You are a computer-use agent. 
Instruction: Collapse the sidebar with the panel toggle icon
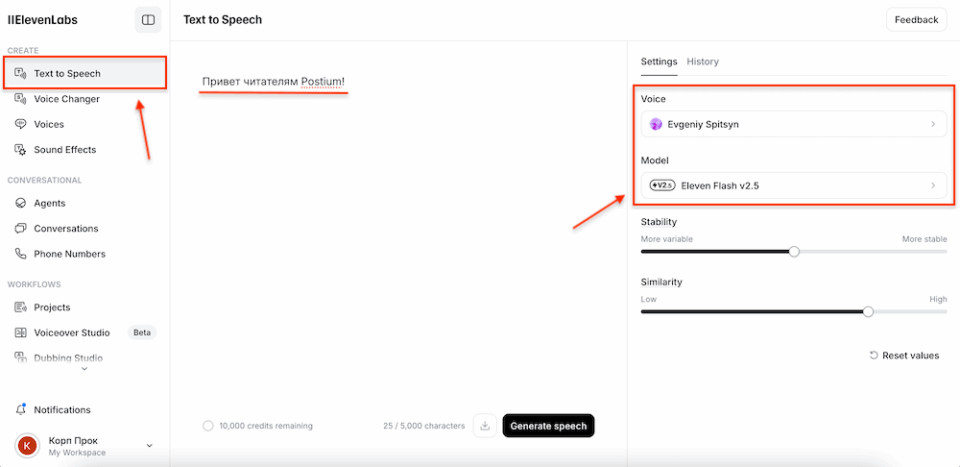(x=148, y=20)
